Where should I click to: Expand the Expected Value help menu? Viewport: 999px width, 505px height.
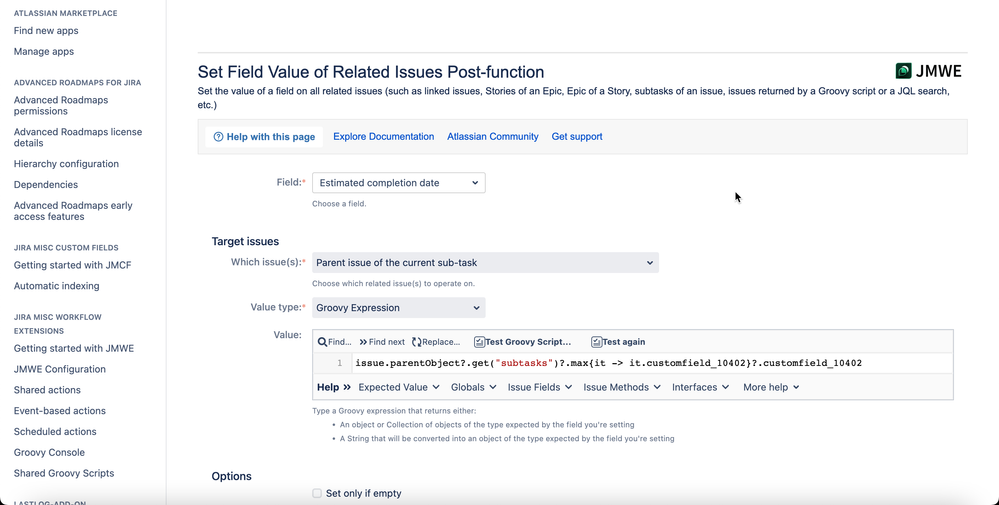(399, 387)
